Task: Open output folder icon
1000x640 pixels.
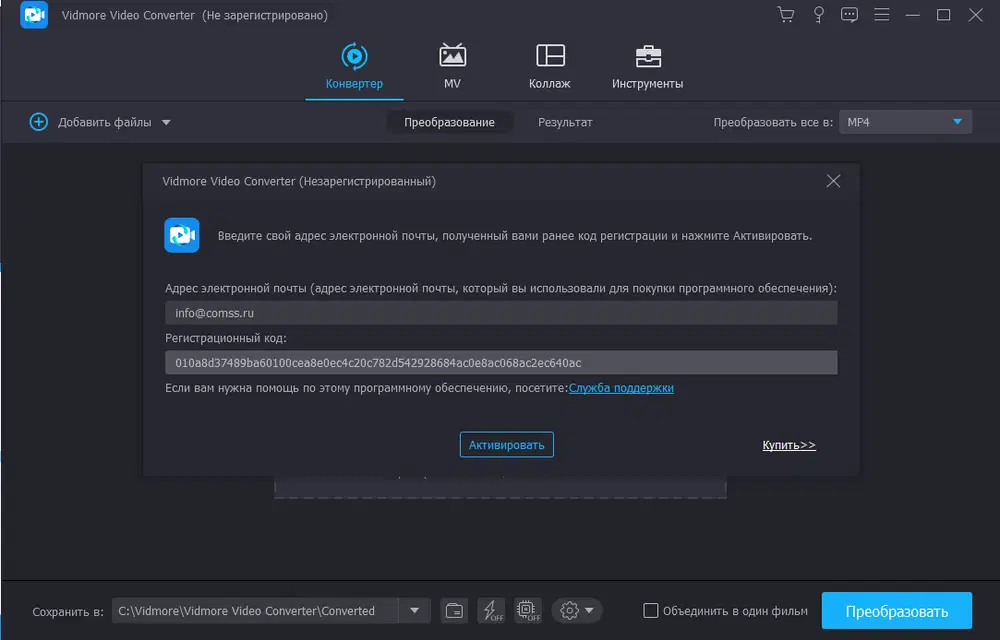Action: pyautogui.click(x=454, y=611)
